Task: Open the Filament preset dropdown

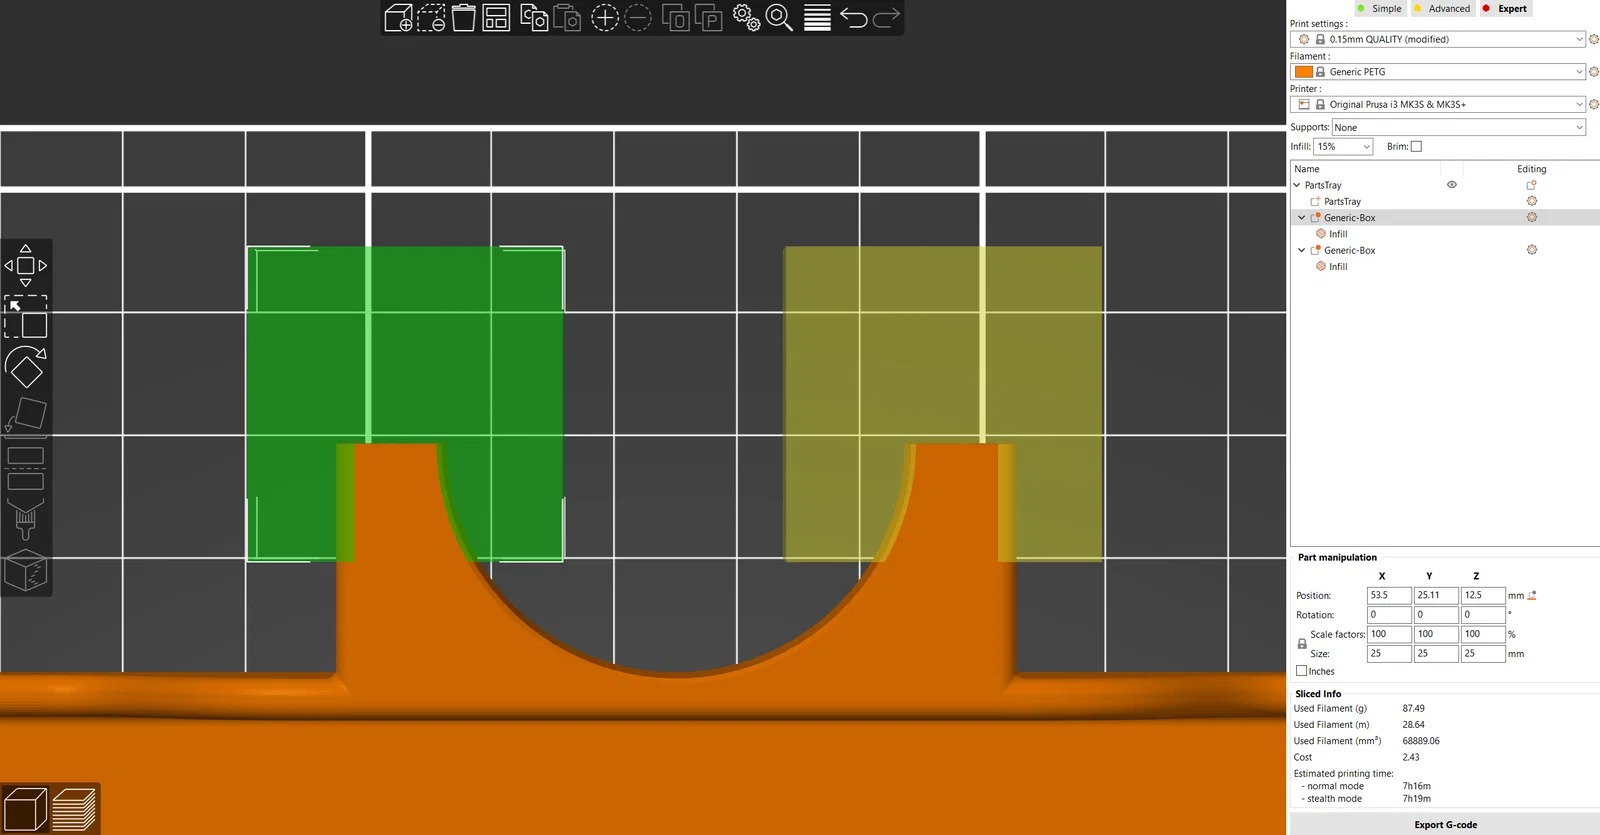Action: 1438,72
